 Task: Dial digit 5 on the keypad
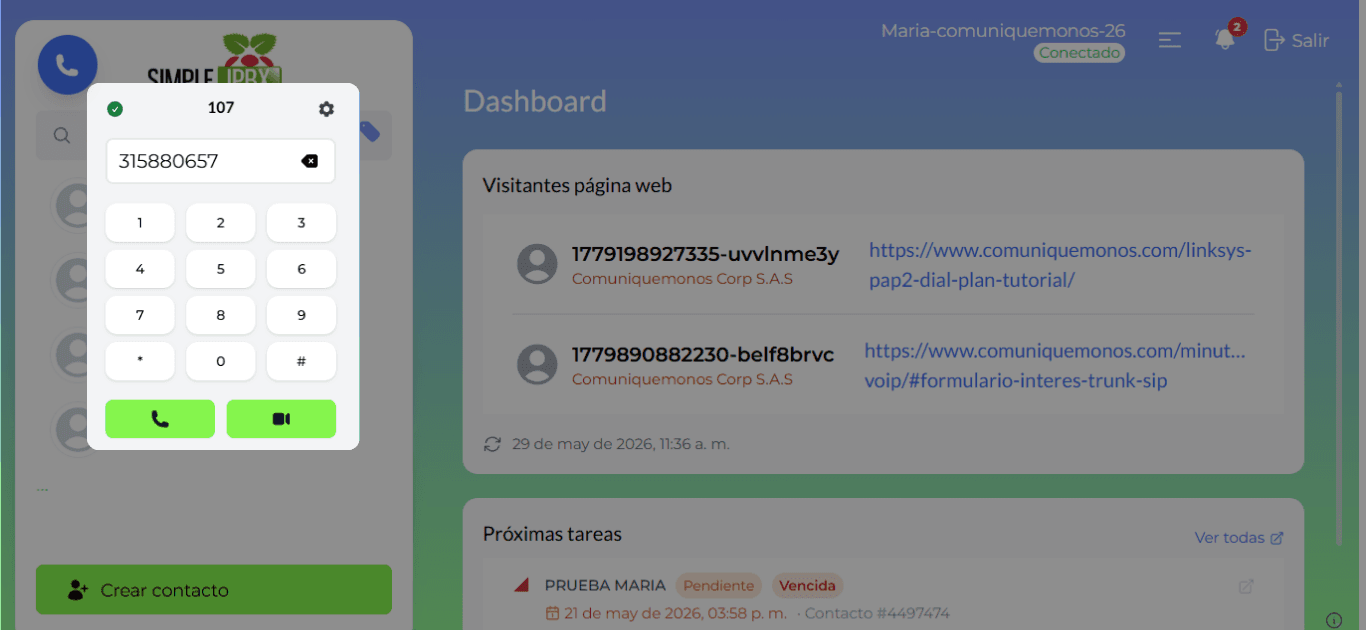click(x=221, y=269)
